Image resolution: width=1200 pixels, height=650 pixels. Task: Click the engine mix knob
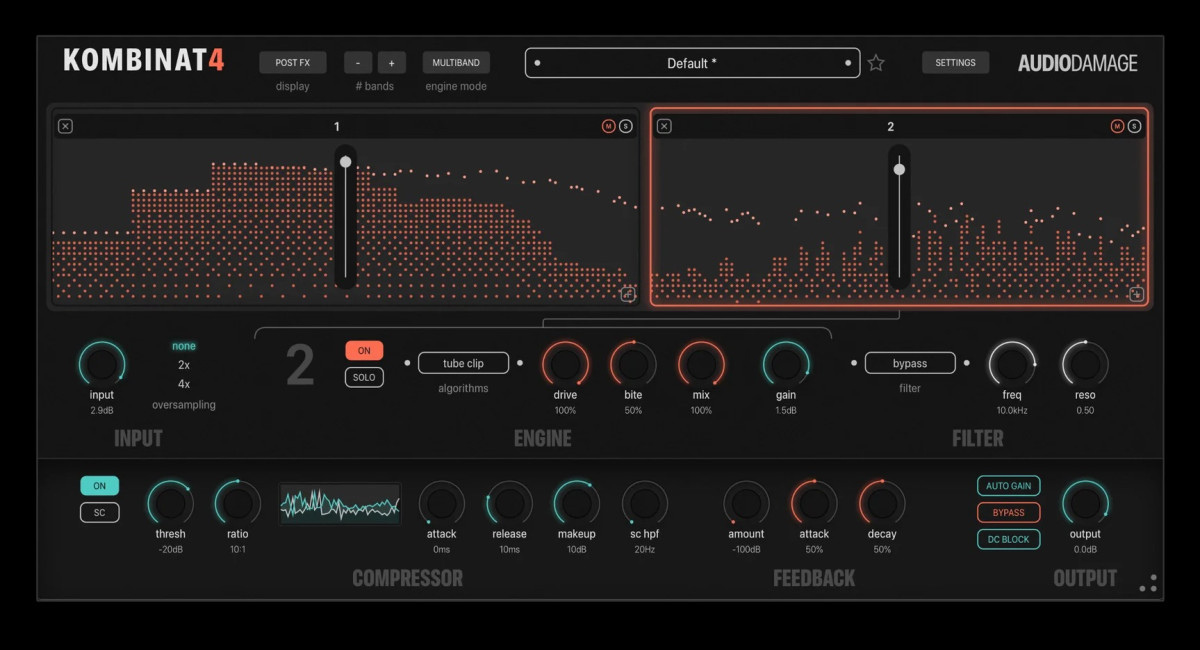coord(701,365)
